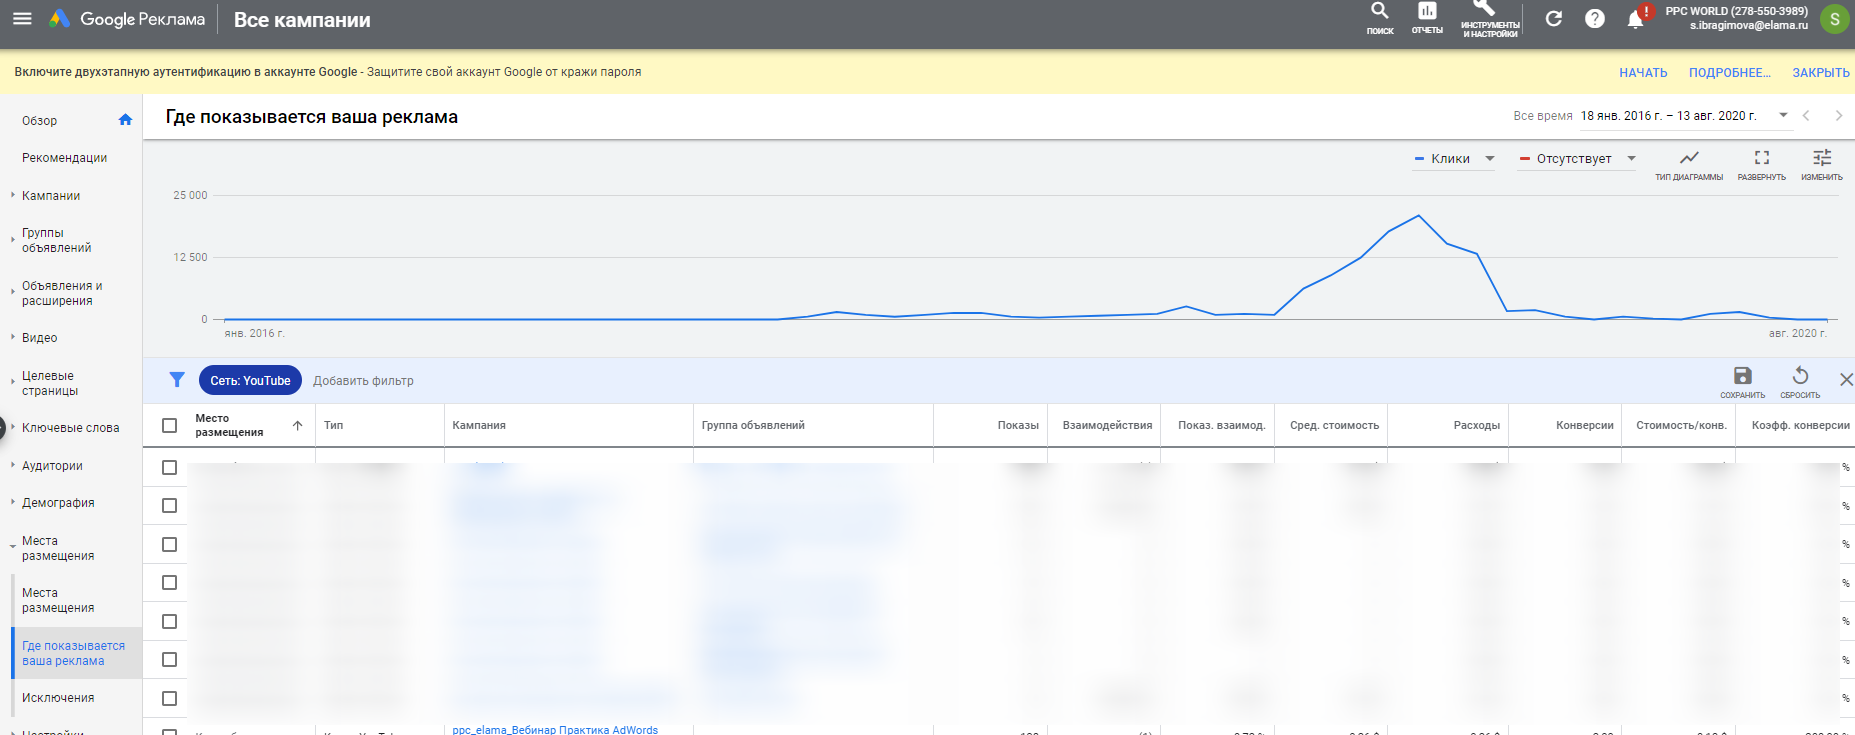
Task: Select Исключения in the sidebar
Action: click(x=58, y=698)
